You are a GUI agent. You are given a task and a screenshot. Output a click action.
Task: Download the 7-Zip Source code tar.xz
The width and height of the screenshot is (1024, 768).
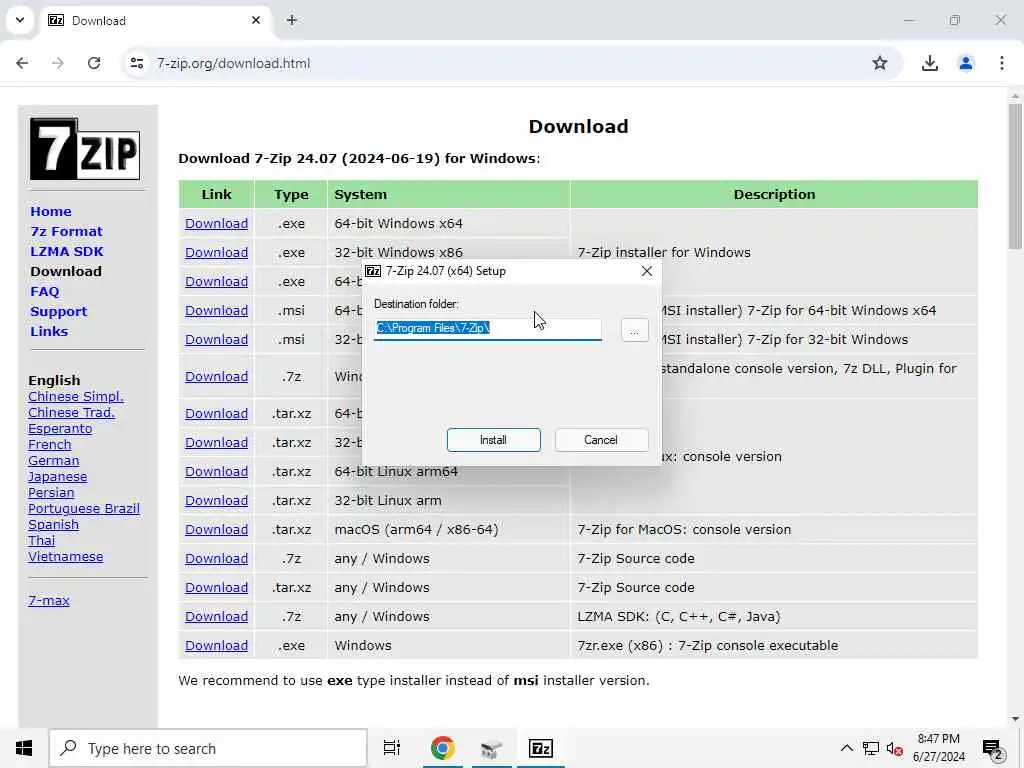coord(216,587)
